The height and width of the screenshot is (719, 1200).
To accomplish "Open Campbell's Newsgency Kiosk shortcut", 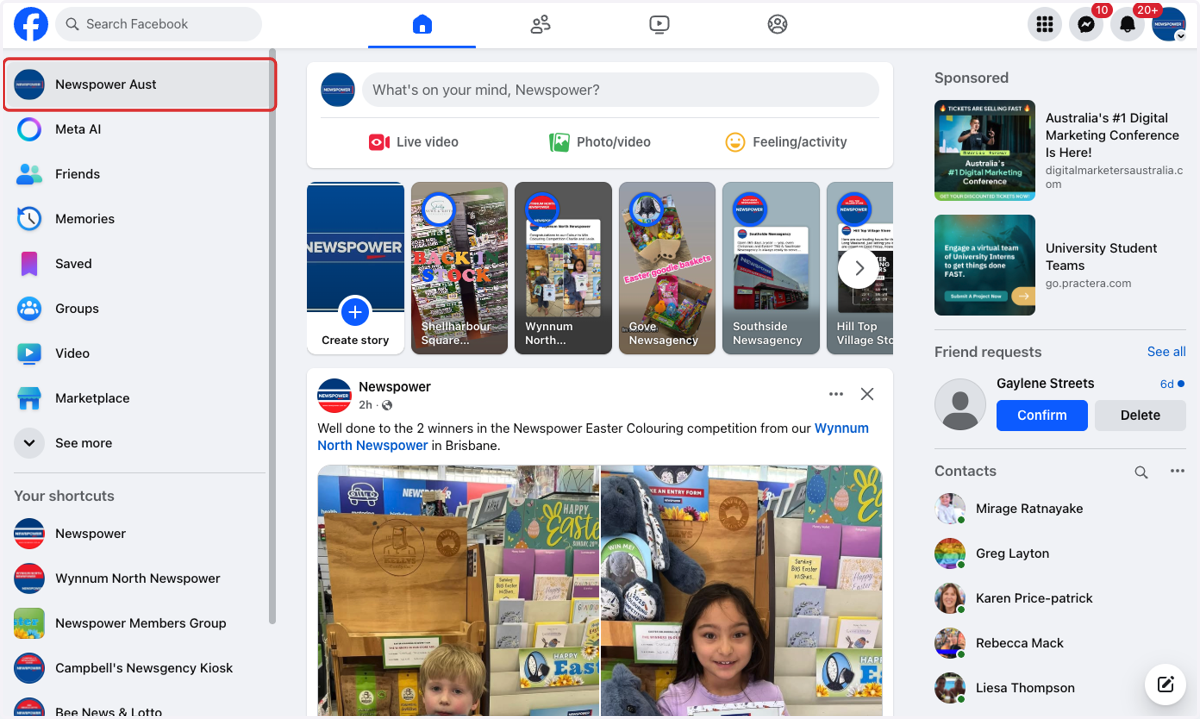I will (139, 668).
